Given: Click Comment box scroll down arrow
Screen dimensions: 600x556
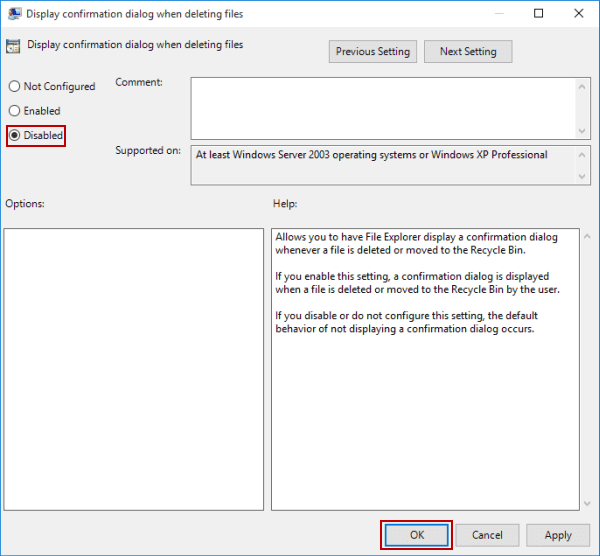Looking at the screenshot, I should [582, 131].
